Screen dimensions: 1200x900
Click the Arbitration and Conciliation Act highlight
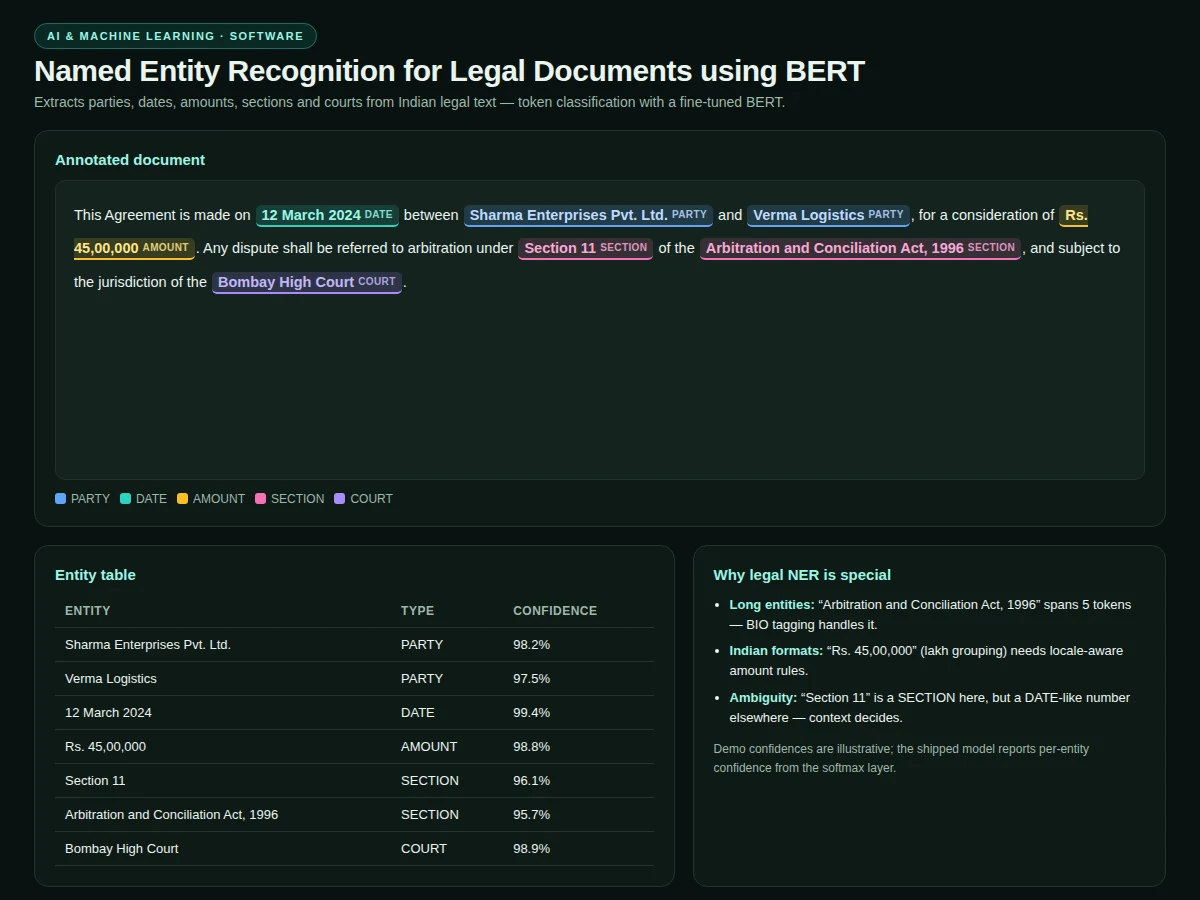[x=860, y=248]
